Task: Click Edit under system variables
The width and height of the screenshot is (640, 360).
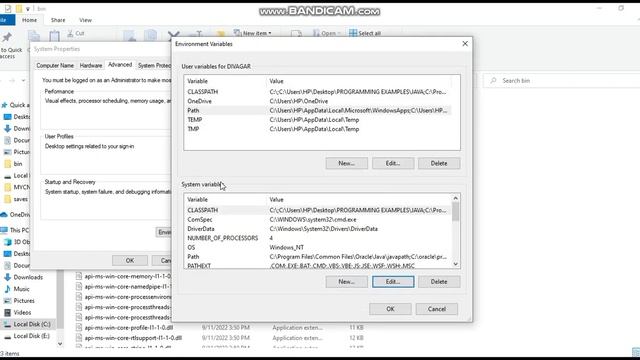Action: tap(393, 282)
